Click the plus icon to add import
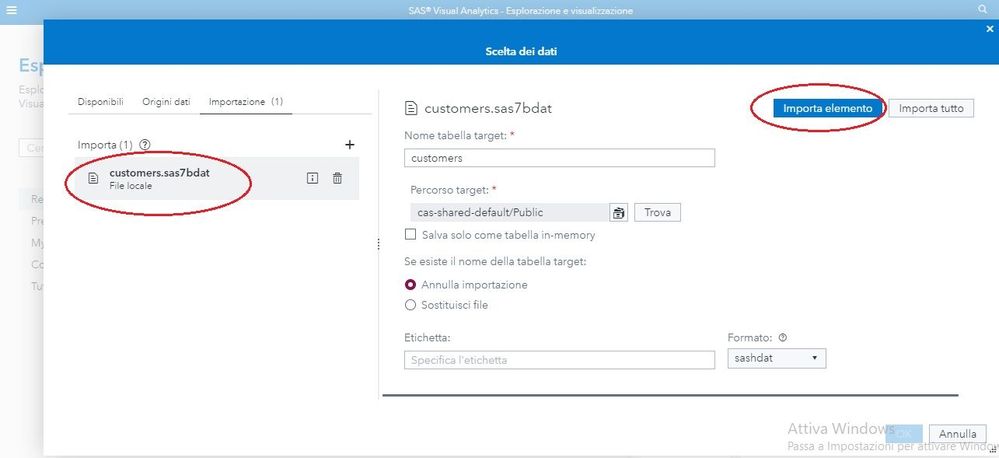 [x=349, y=145]
